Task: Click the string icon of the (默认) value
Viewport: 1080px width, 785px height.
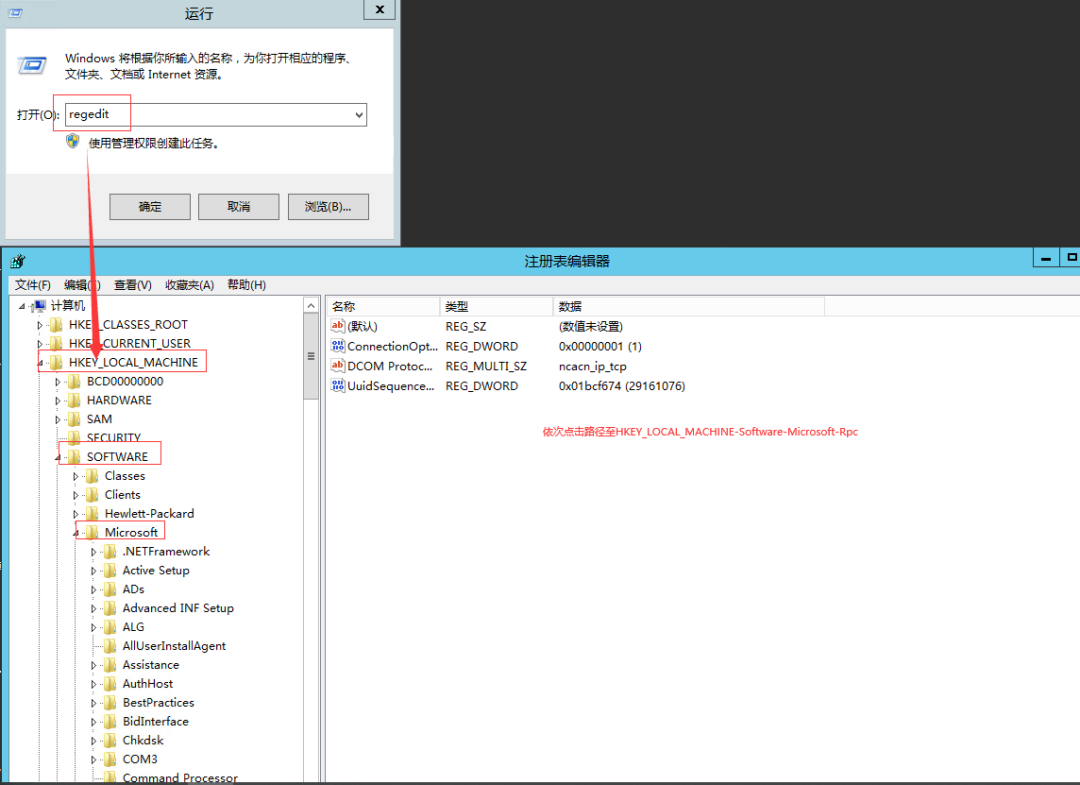Action: (338, 326)
